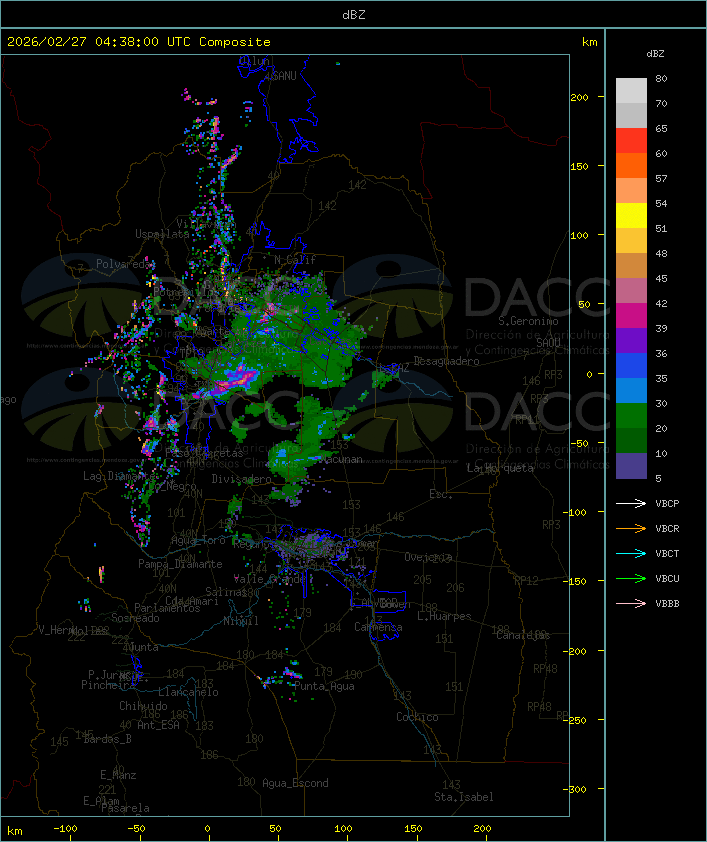Click the 'Sta.Isabel' map label
The height and width of the screenshot is (842, 707).
coord(464,797)
